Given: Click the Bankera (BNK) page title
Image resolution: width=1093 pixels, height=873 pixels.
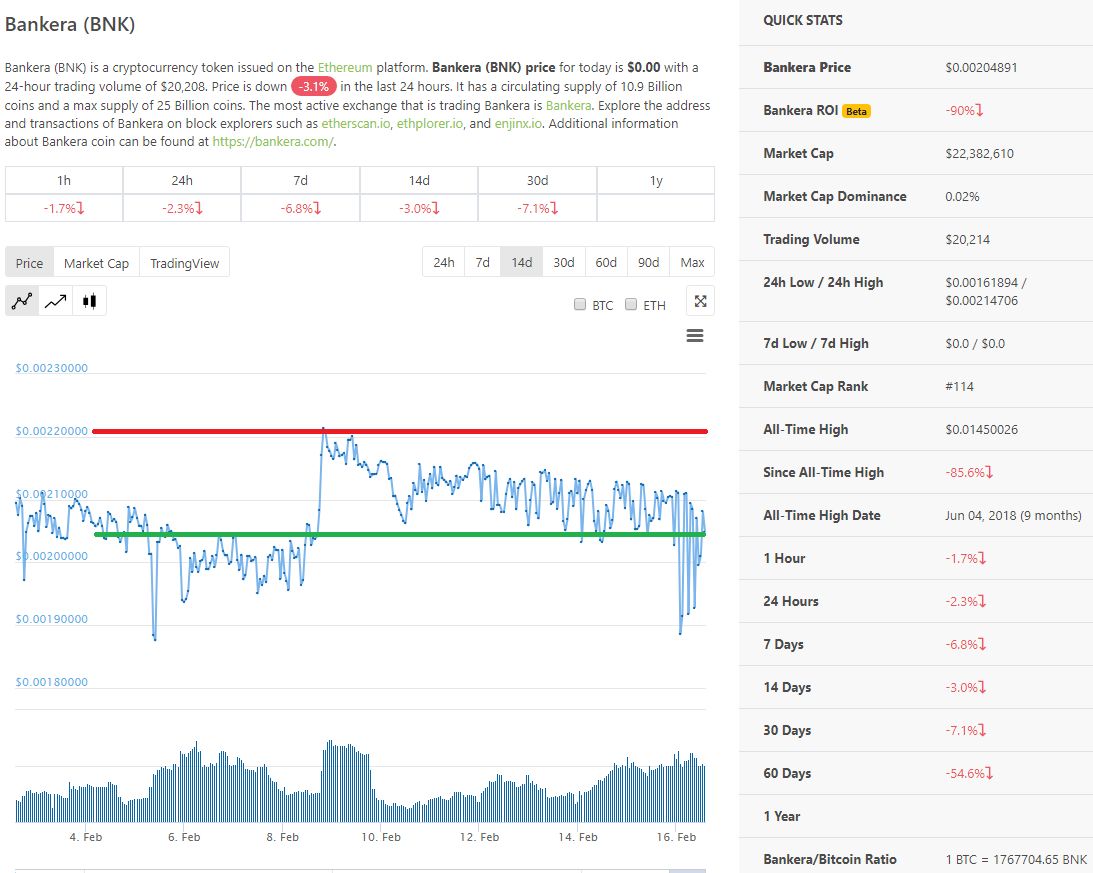Looking at the screenshot, I should (x=70, y=24).
